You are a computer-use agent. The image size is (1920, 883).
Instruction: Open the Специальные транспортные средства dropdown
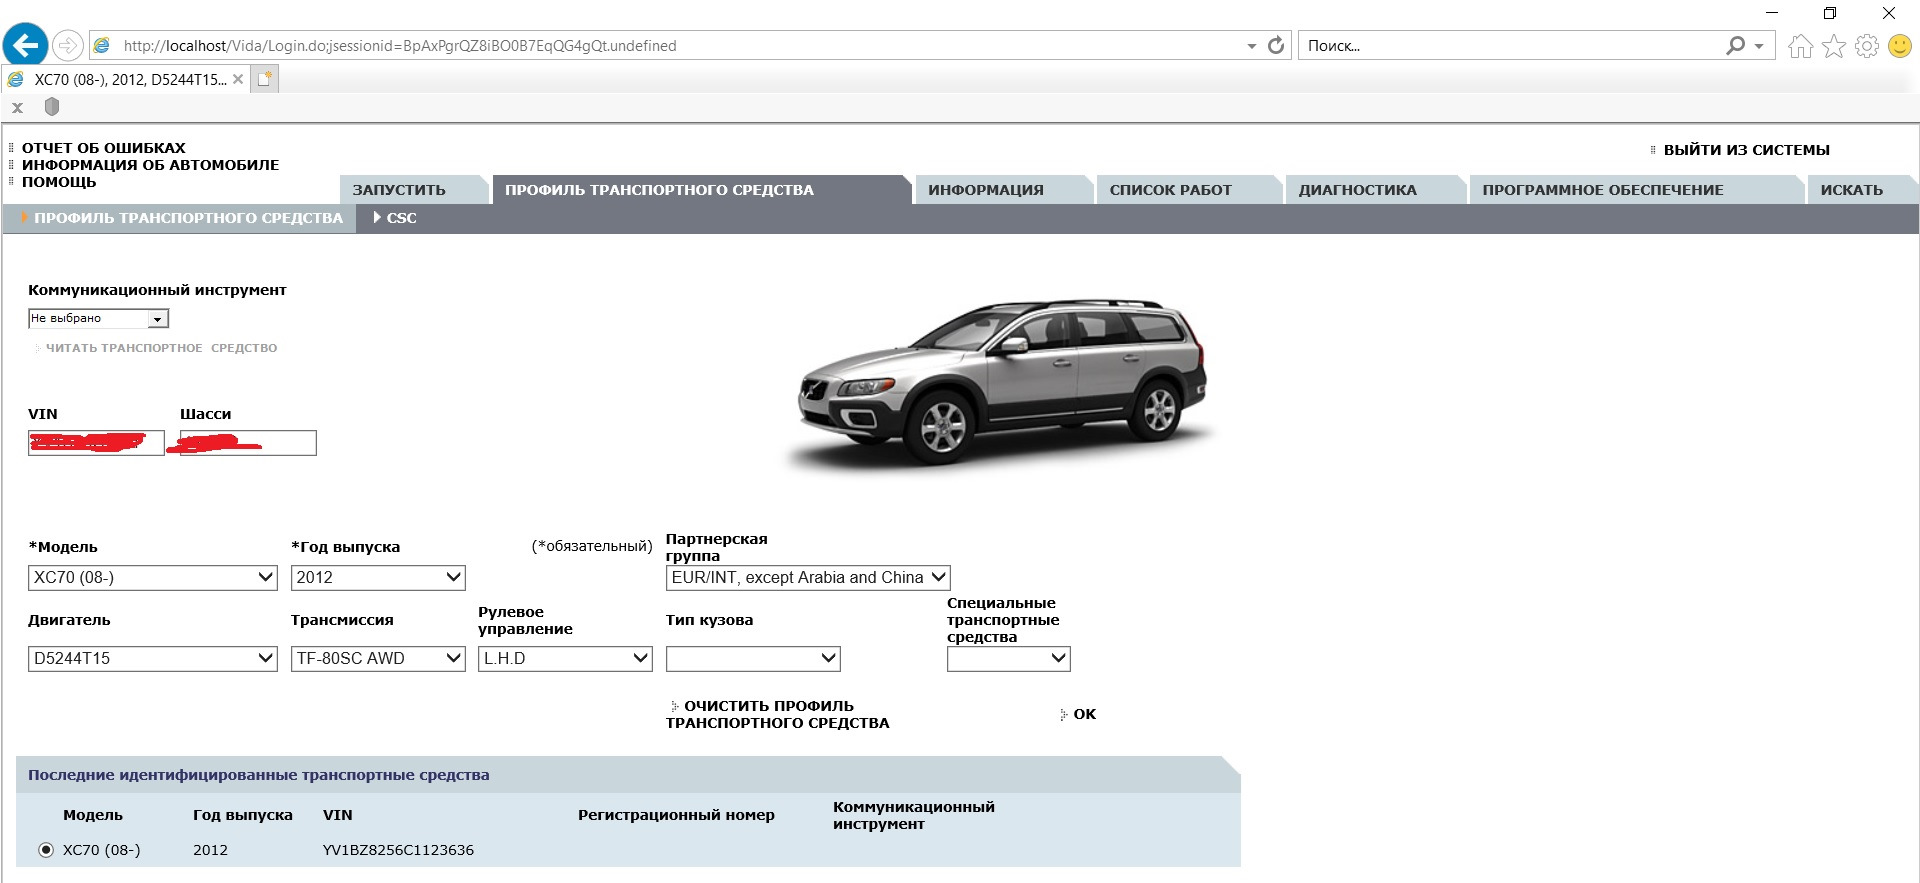click(1009, 658)
